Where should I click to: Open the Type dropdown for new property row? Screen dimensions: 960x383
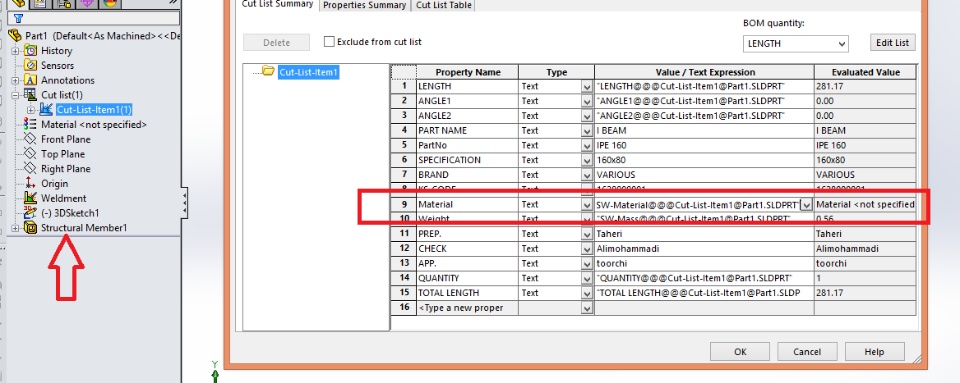[587, 308]
